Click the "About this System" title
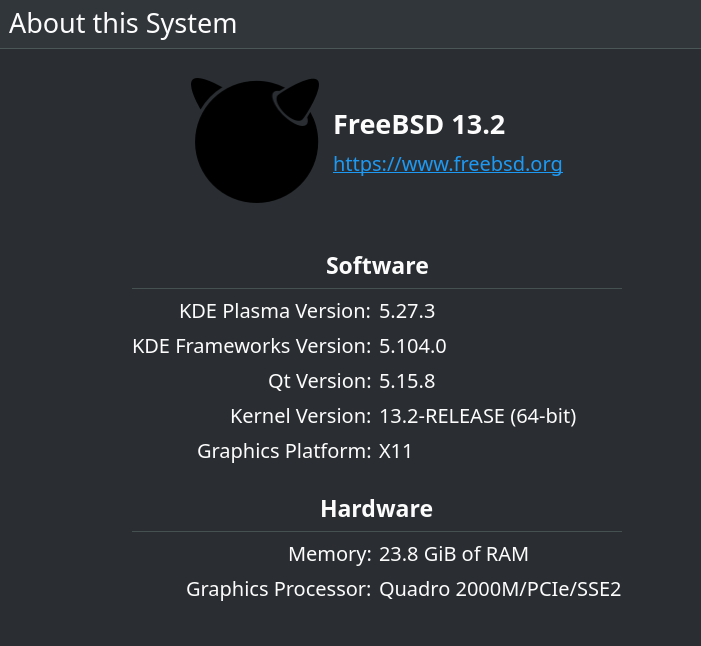This screenshot has height=646, width=701. pos(123,23)
